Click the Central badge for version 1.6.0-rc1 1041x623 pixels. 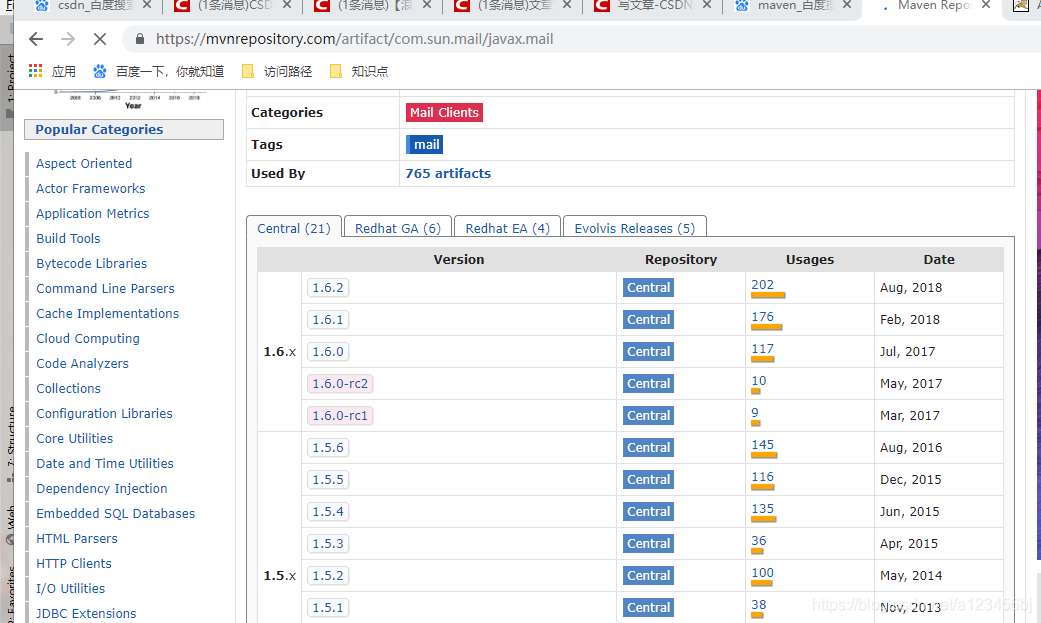[649, 415]
